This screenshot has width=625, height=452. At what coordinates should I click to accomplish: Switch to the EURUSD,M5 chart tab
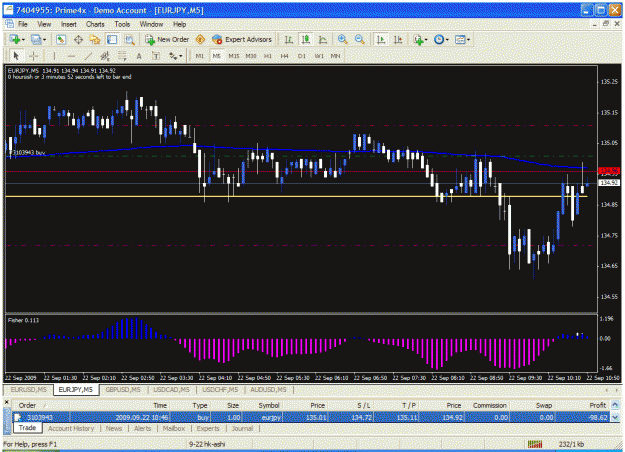28,389
